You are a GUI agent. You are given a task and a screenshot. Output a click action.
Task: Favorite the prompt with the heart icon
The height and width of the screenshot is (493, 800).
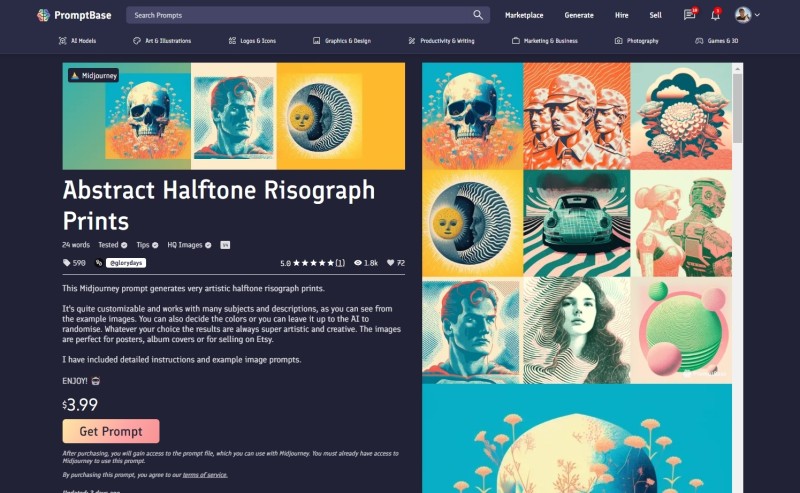(390, 263)
